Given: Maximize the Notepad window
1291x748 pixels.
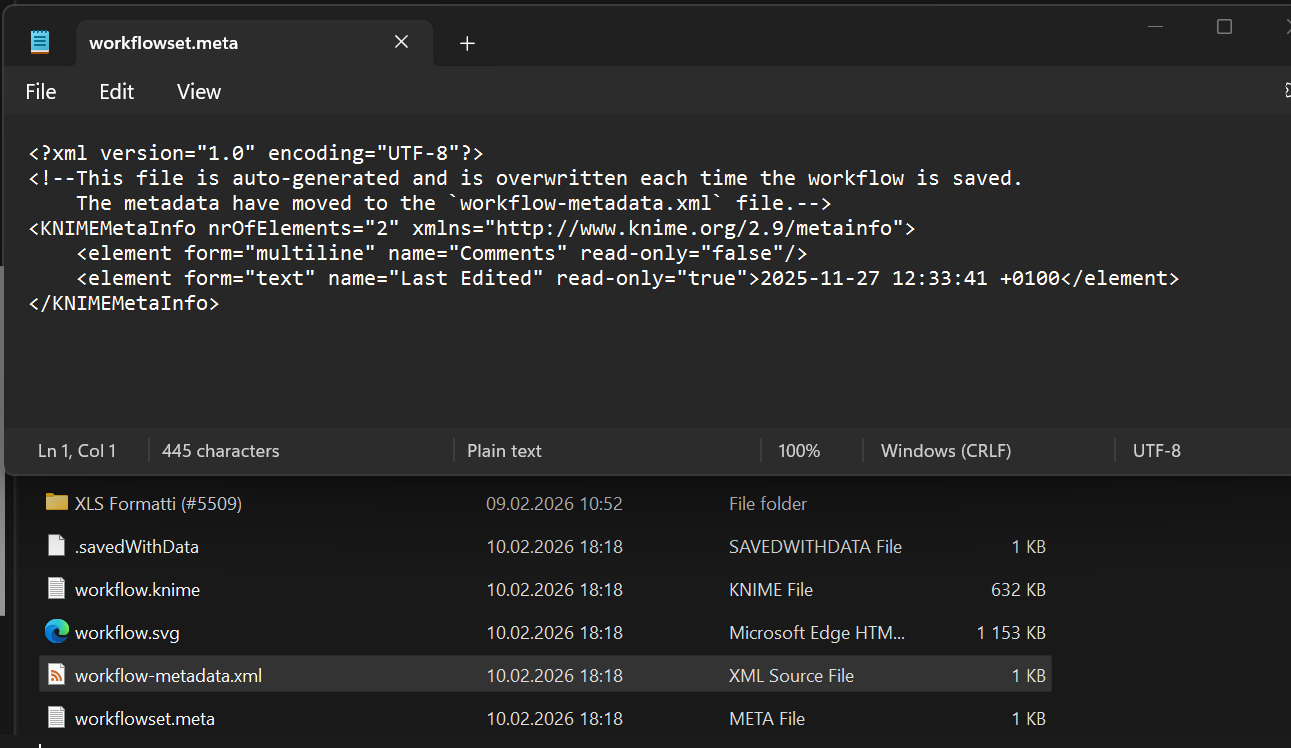Looking at the screenshot, I should click(1224, 27).
